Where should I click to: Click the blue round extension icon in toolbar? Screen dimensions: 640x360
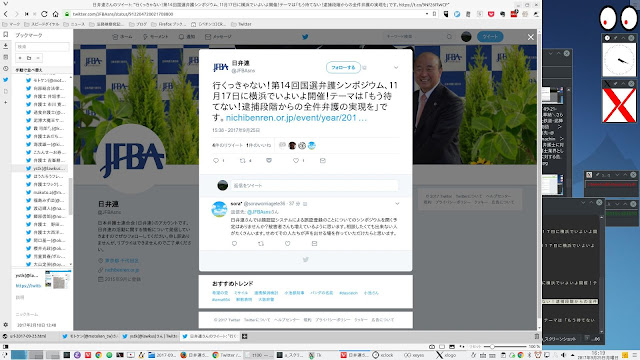point(457,14)
